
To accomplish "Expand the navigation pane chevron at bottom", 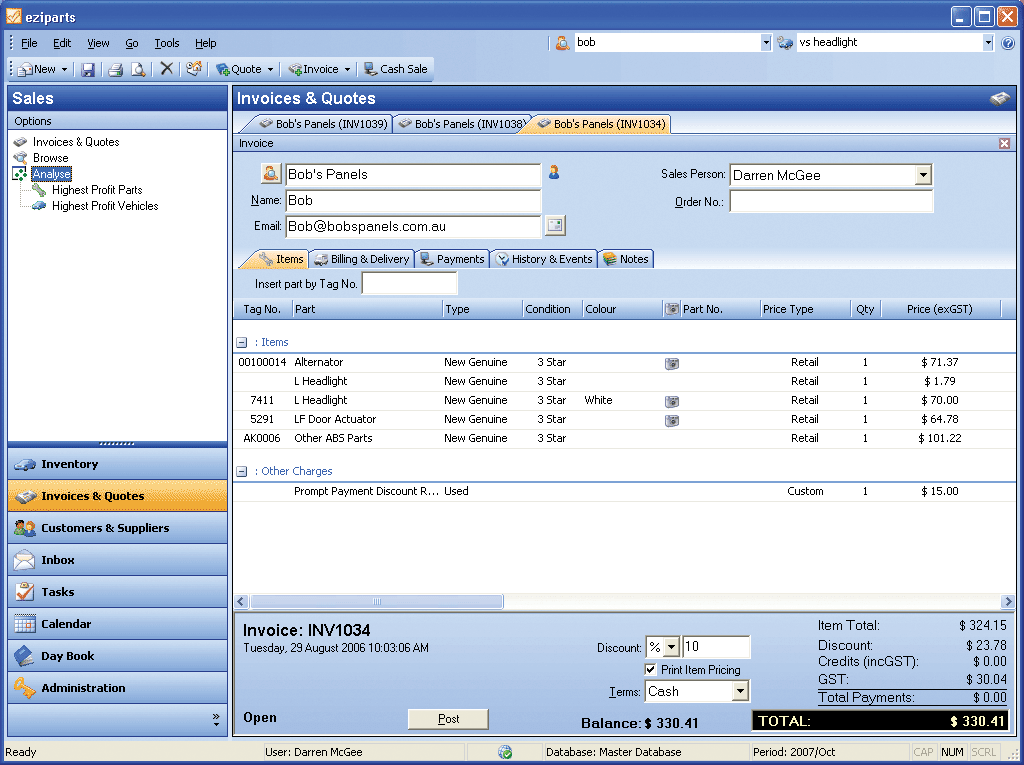I will 216,719.
